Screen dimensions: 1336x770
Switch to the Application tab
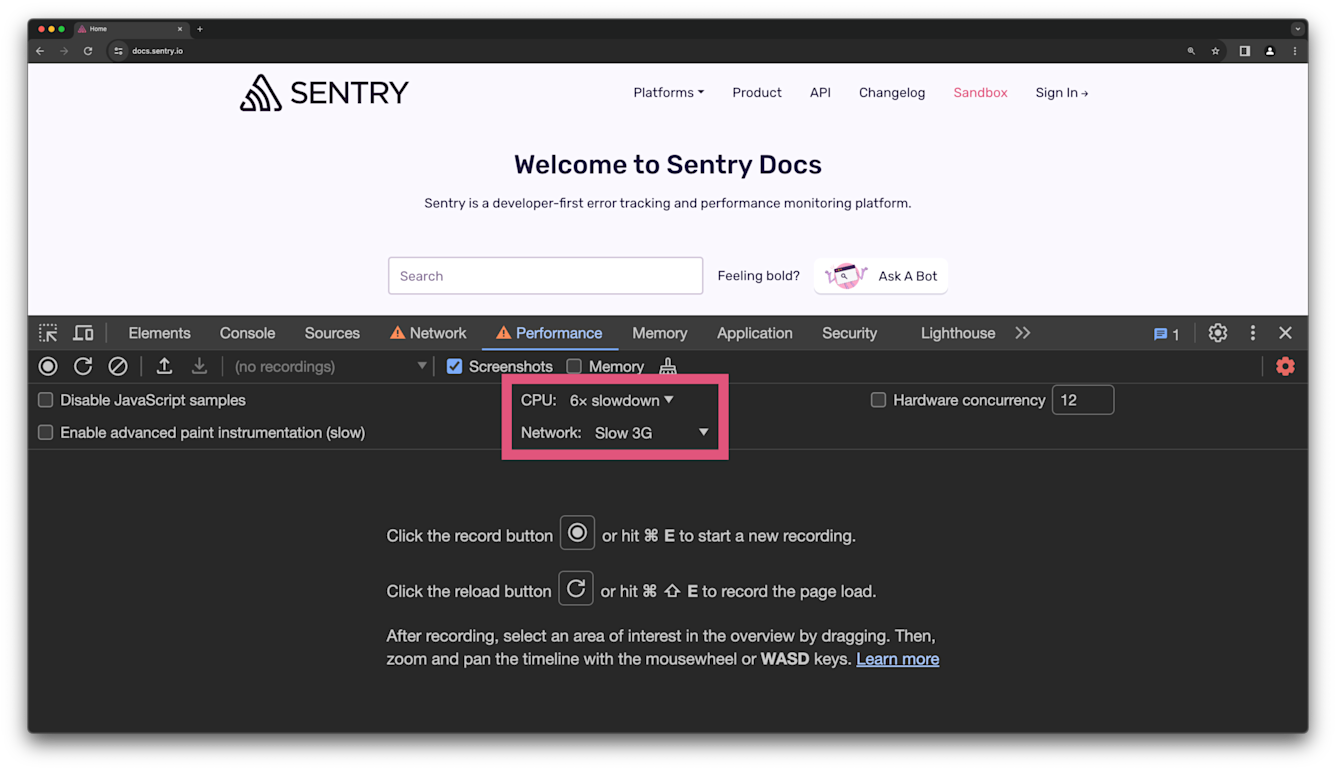pos(754,333)
